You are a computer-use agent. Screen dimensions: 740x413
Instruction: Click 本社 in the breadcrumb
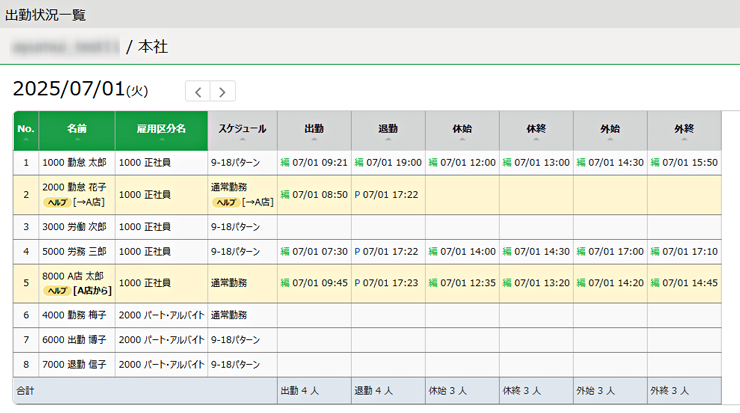coord(153,46)
